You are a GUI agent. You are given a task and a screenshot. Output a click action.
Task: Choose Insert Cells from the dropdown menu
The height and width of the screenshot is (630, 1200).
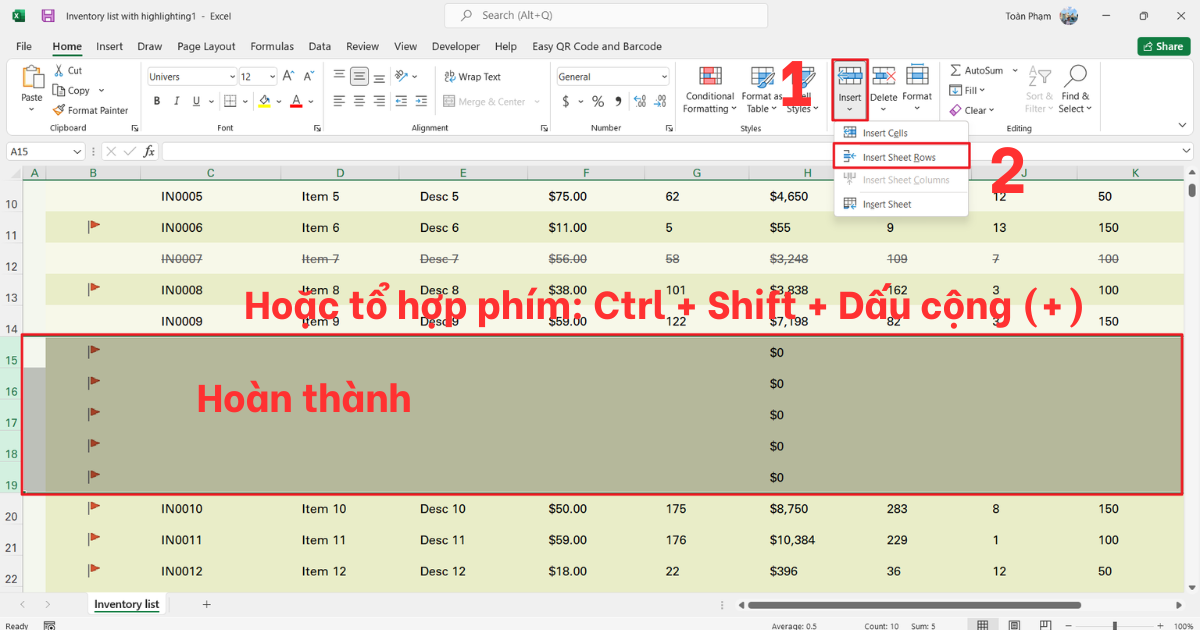coord(901,133)
